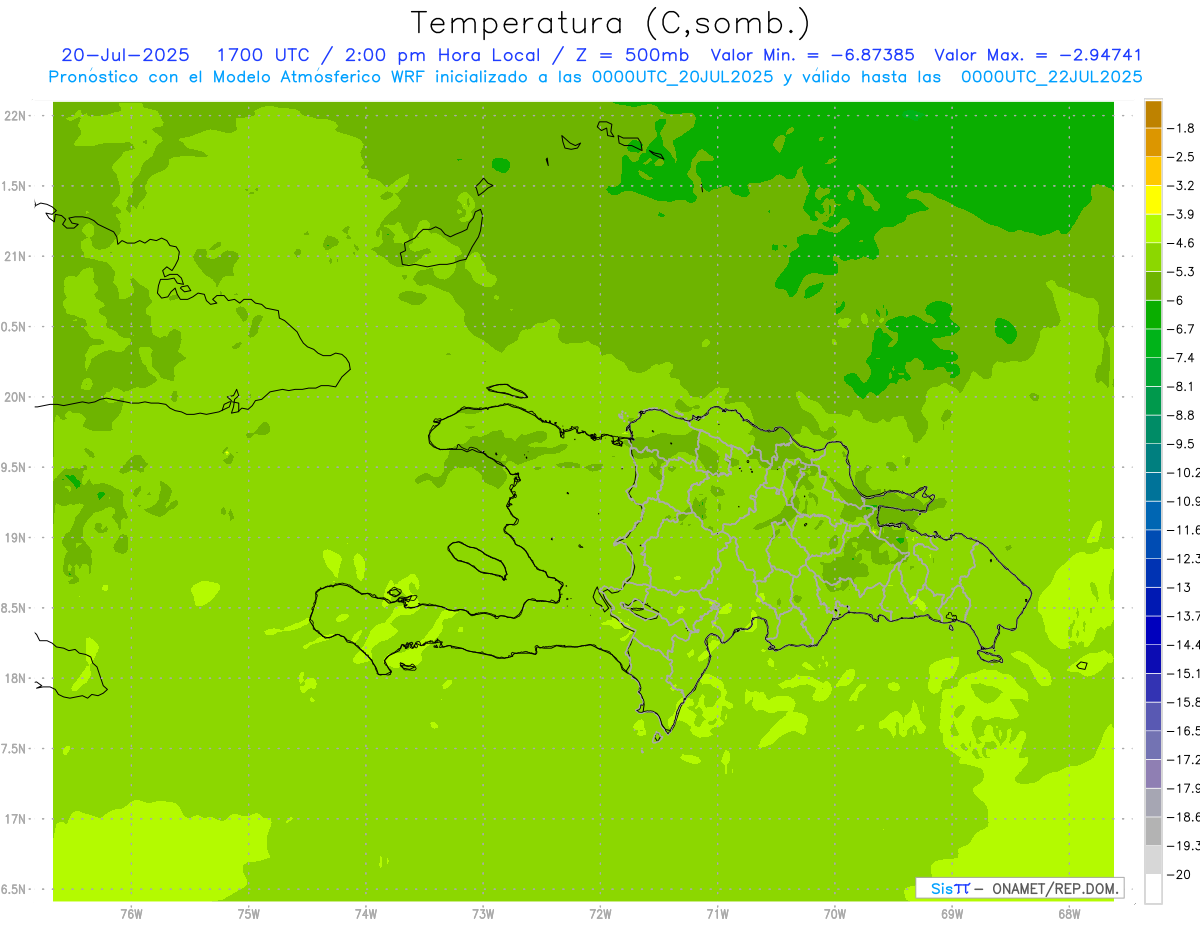Click the 17N latitude axis label

17,819
